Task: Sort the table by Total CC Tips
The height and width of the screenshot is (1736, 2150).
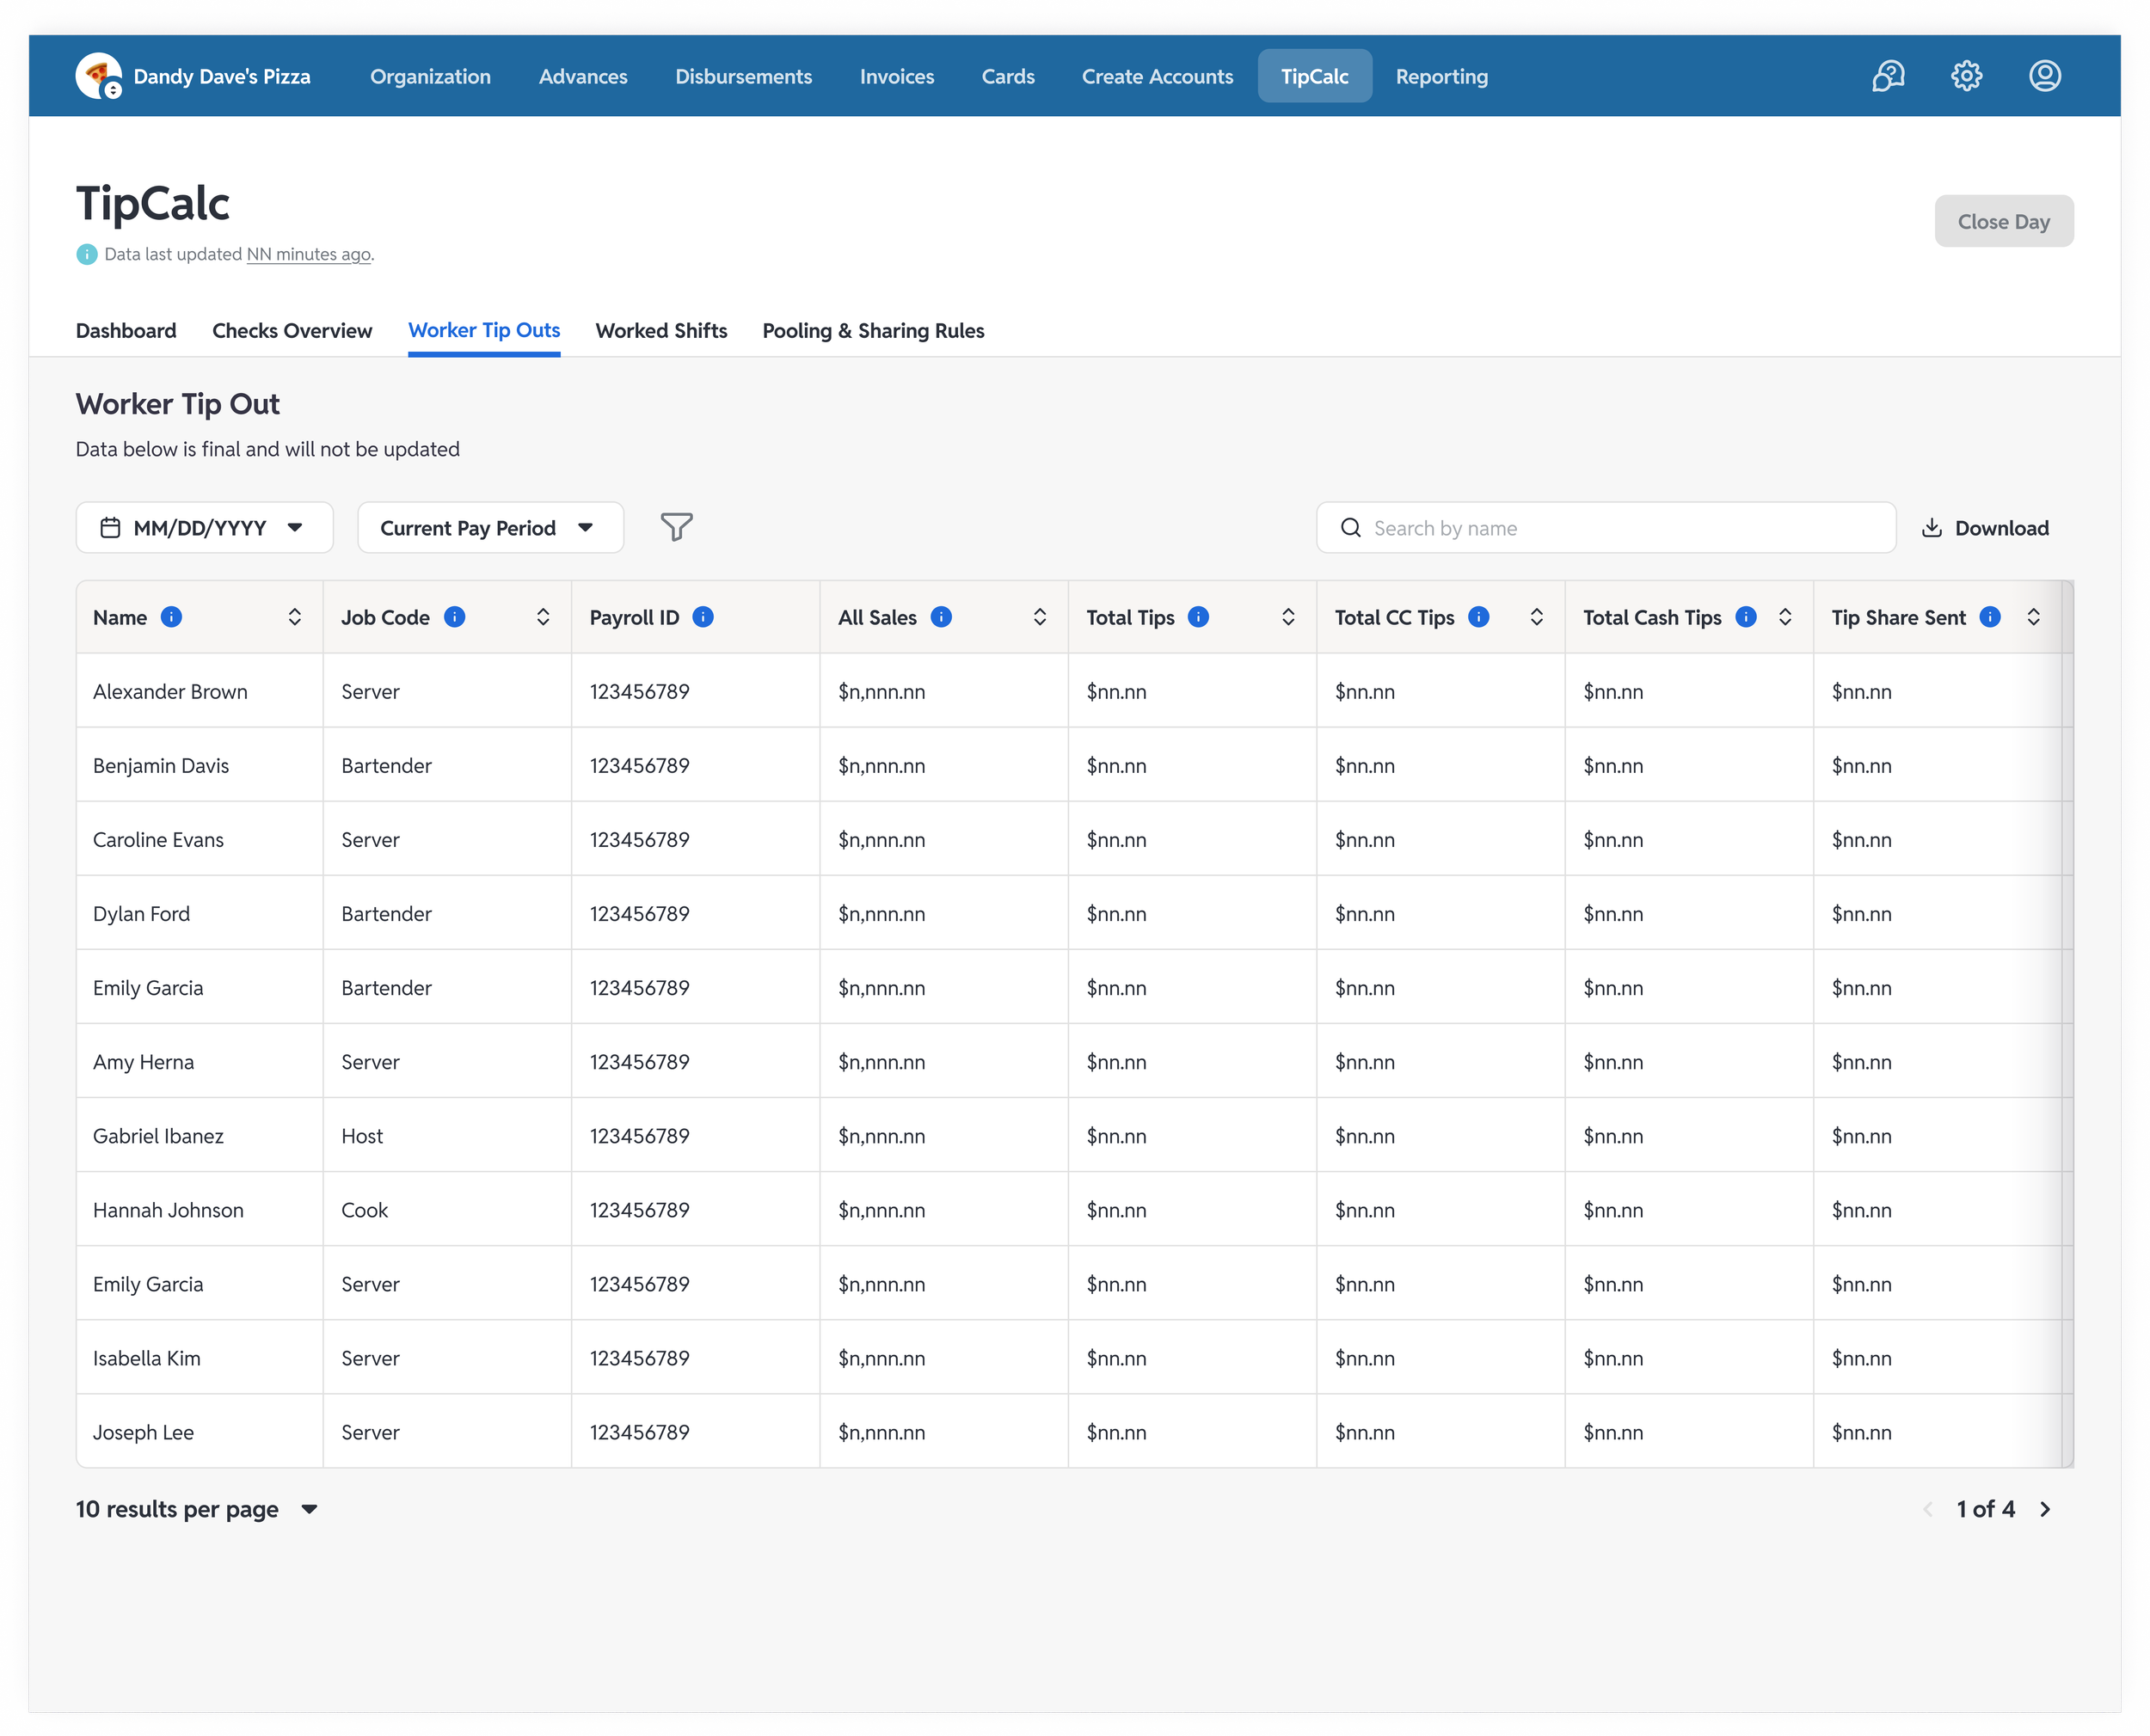Action: (x=1536, y=617)
